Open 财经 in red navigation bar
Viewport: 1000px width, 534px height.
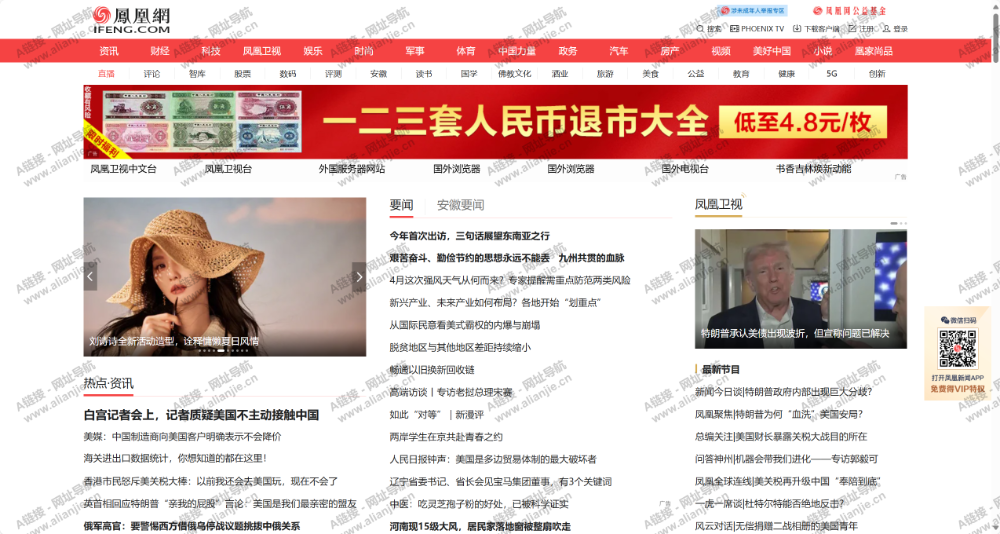tap(160, 51)
